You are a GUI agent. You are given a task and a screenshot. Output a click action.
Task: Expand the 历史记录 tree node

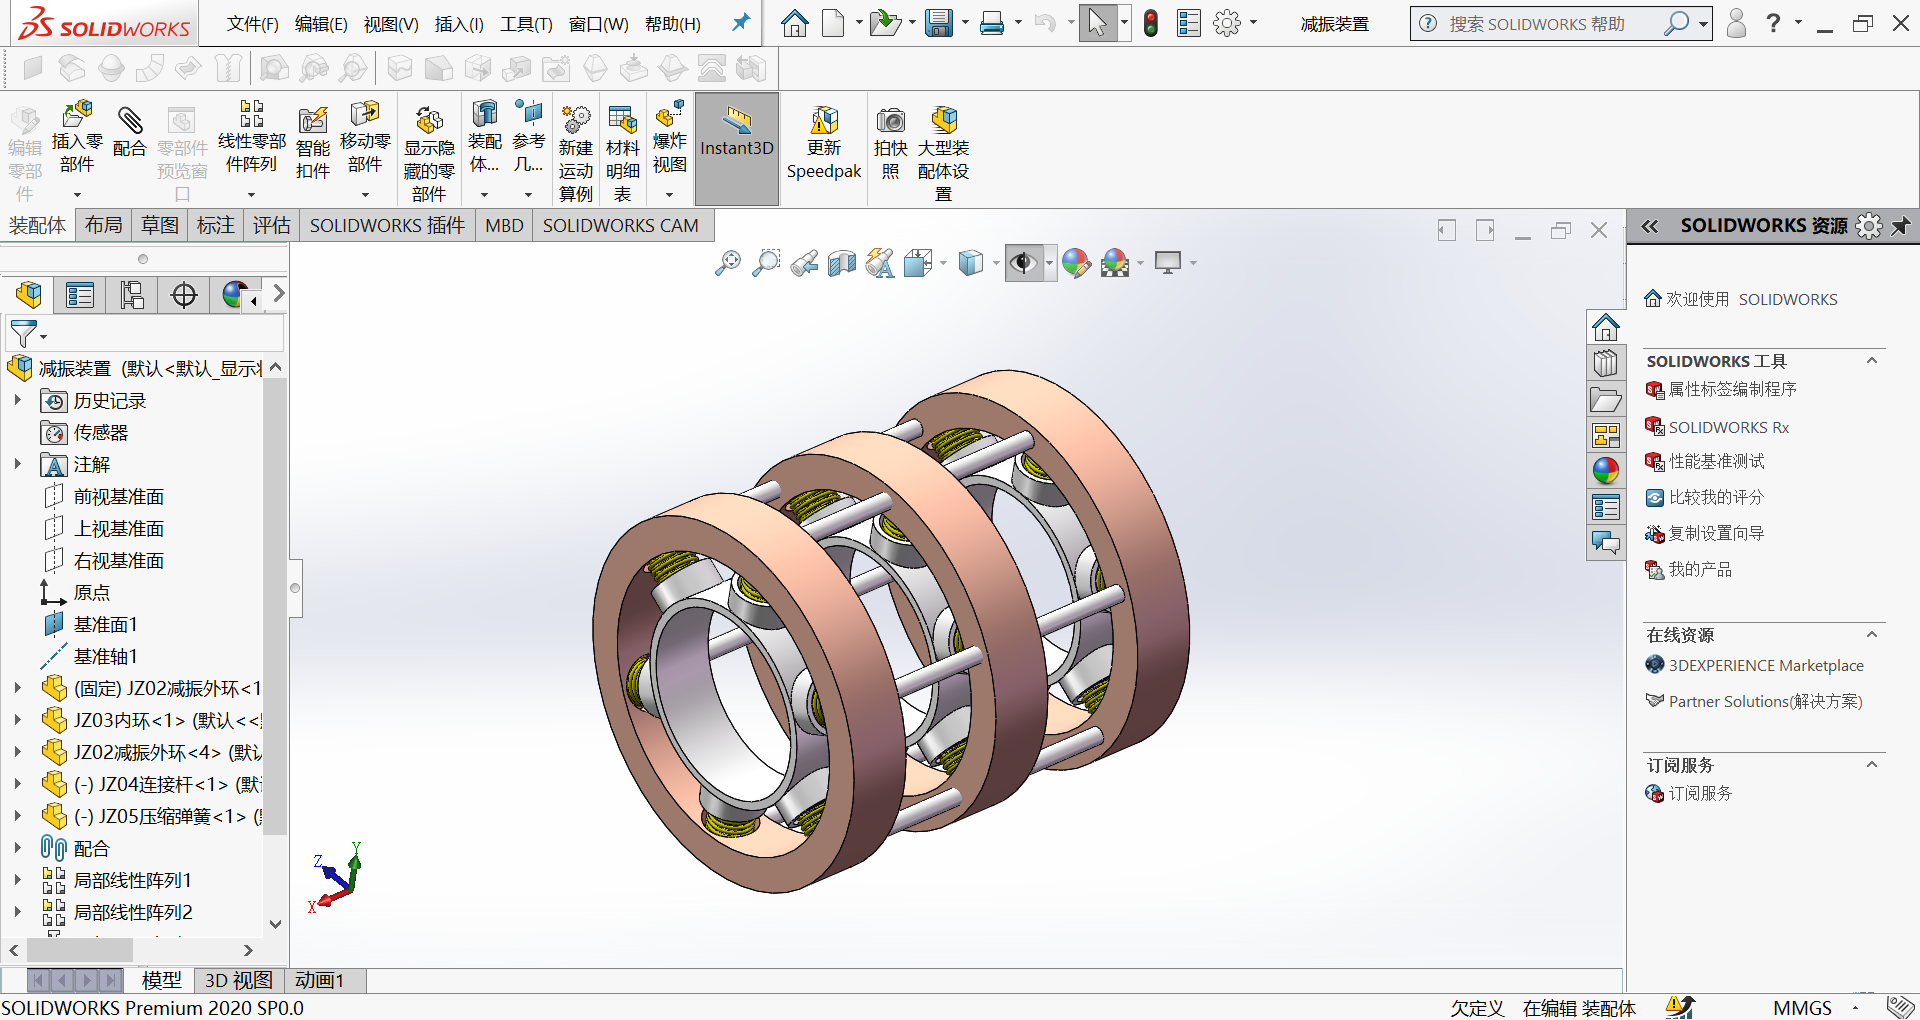coord(18,400)
